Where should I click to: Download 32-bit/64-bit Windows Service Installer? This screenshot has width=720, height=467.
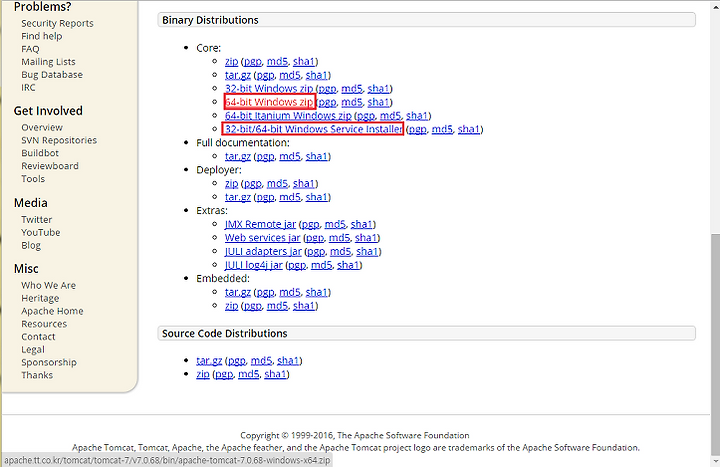click(x=313, y=129)
